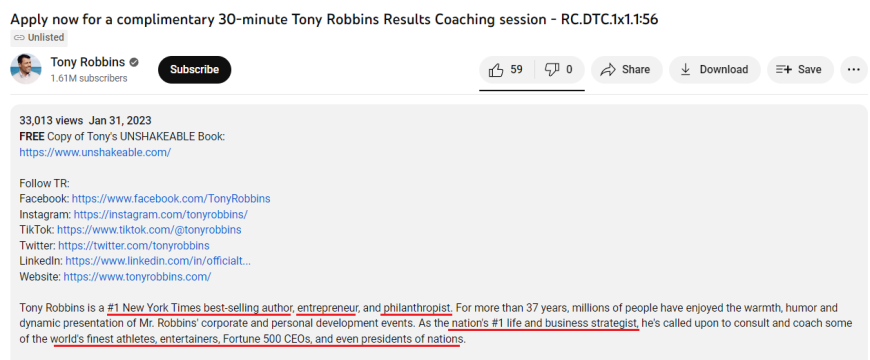This screenshot has height=360, width=870.
Task: Open the Twitter tonyrobbins link
Action: [134, 245]
